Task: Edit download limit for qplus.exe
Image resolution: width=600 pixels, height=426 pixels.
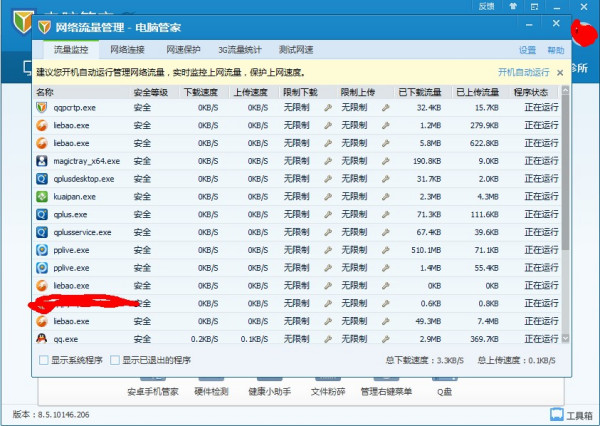Action: (x=328, y=214)
